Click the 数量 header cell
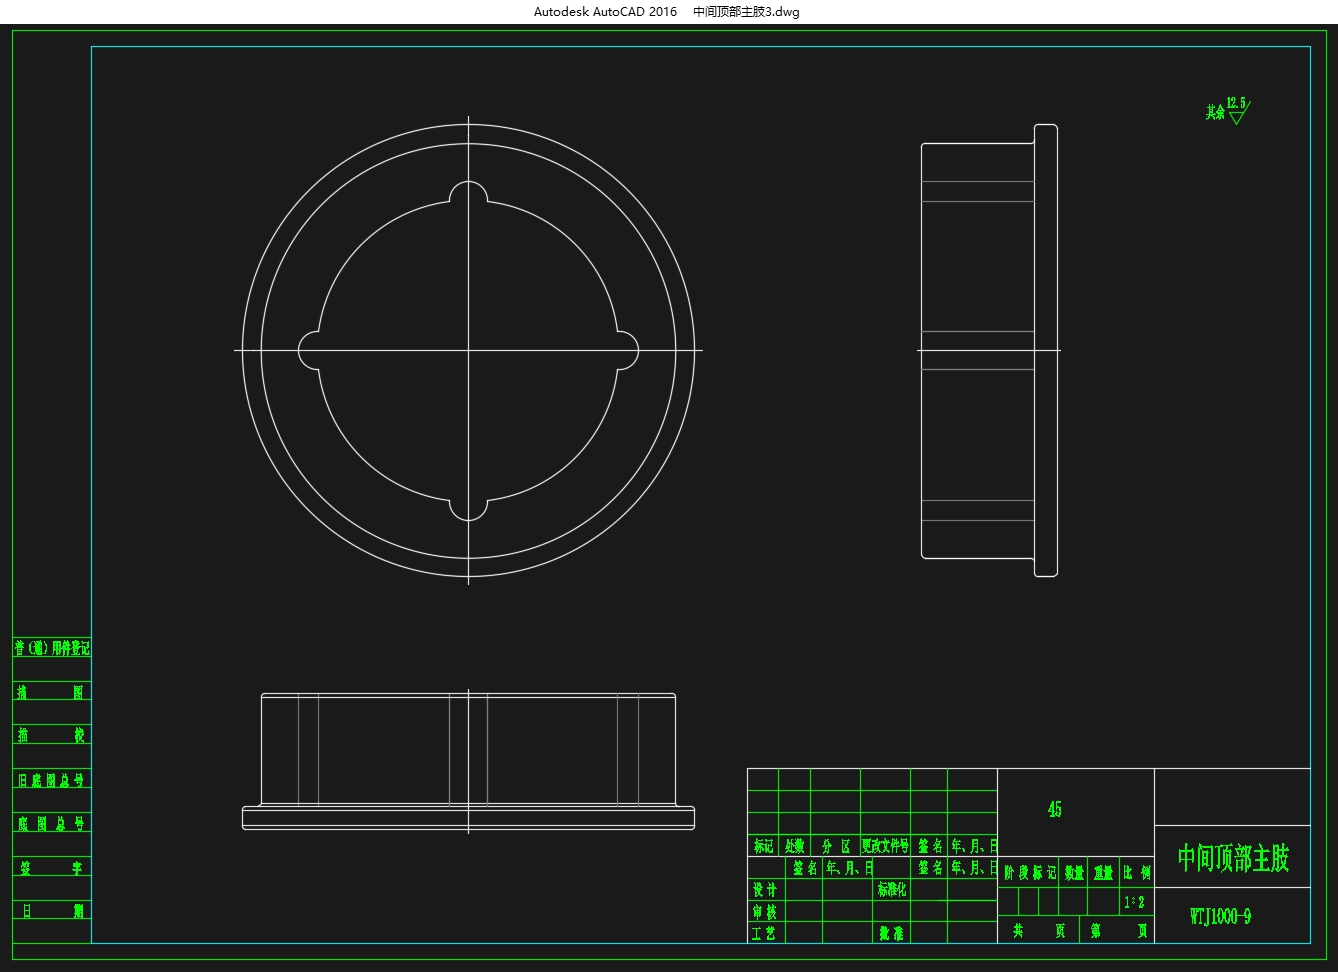The image size is (1338, 972). (x=1074, y=872)
